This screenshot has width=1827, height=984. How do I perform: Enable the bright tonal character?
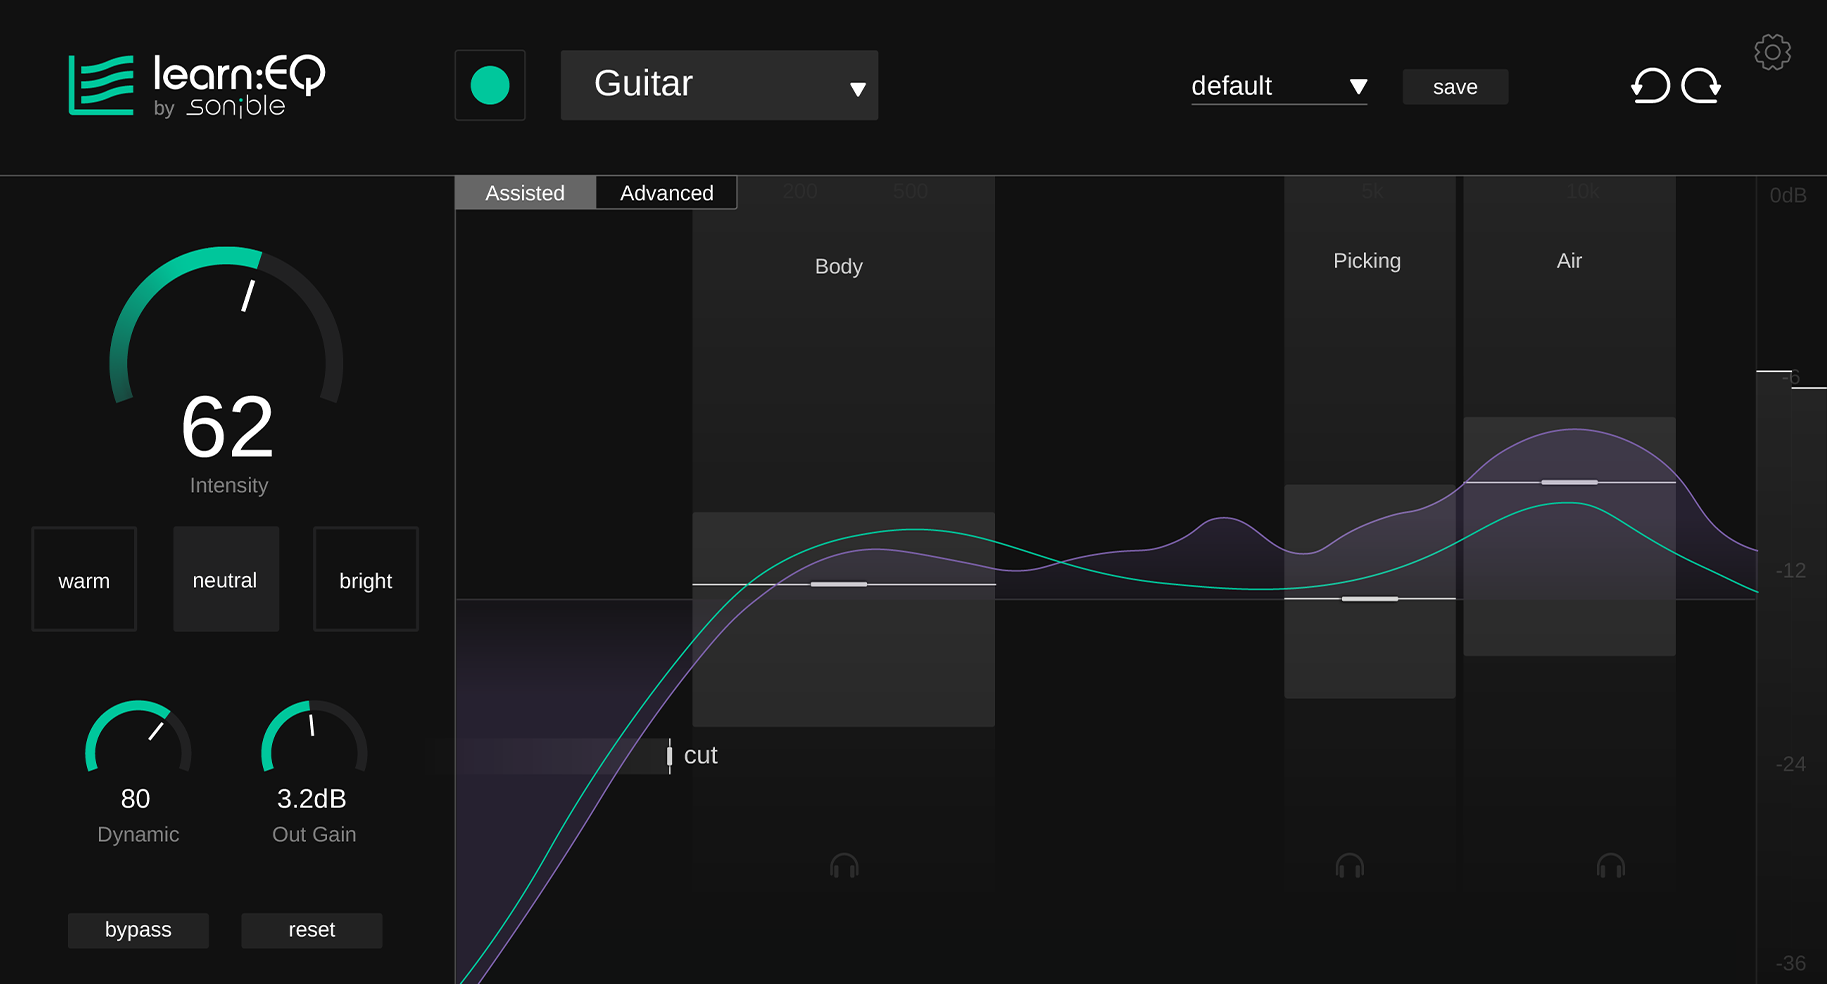tap(365, 579)
